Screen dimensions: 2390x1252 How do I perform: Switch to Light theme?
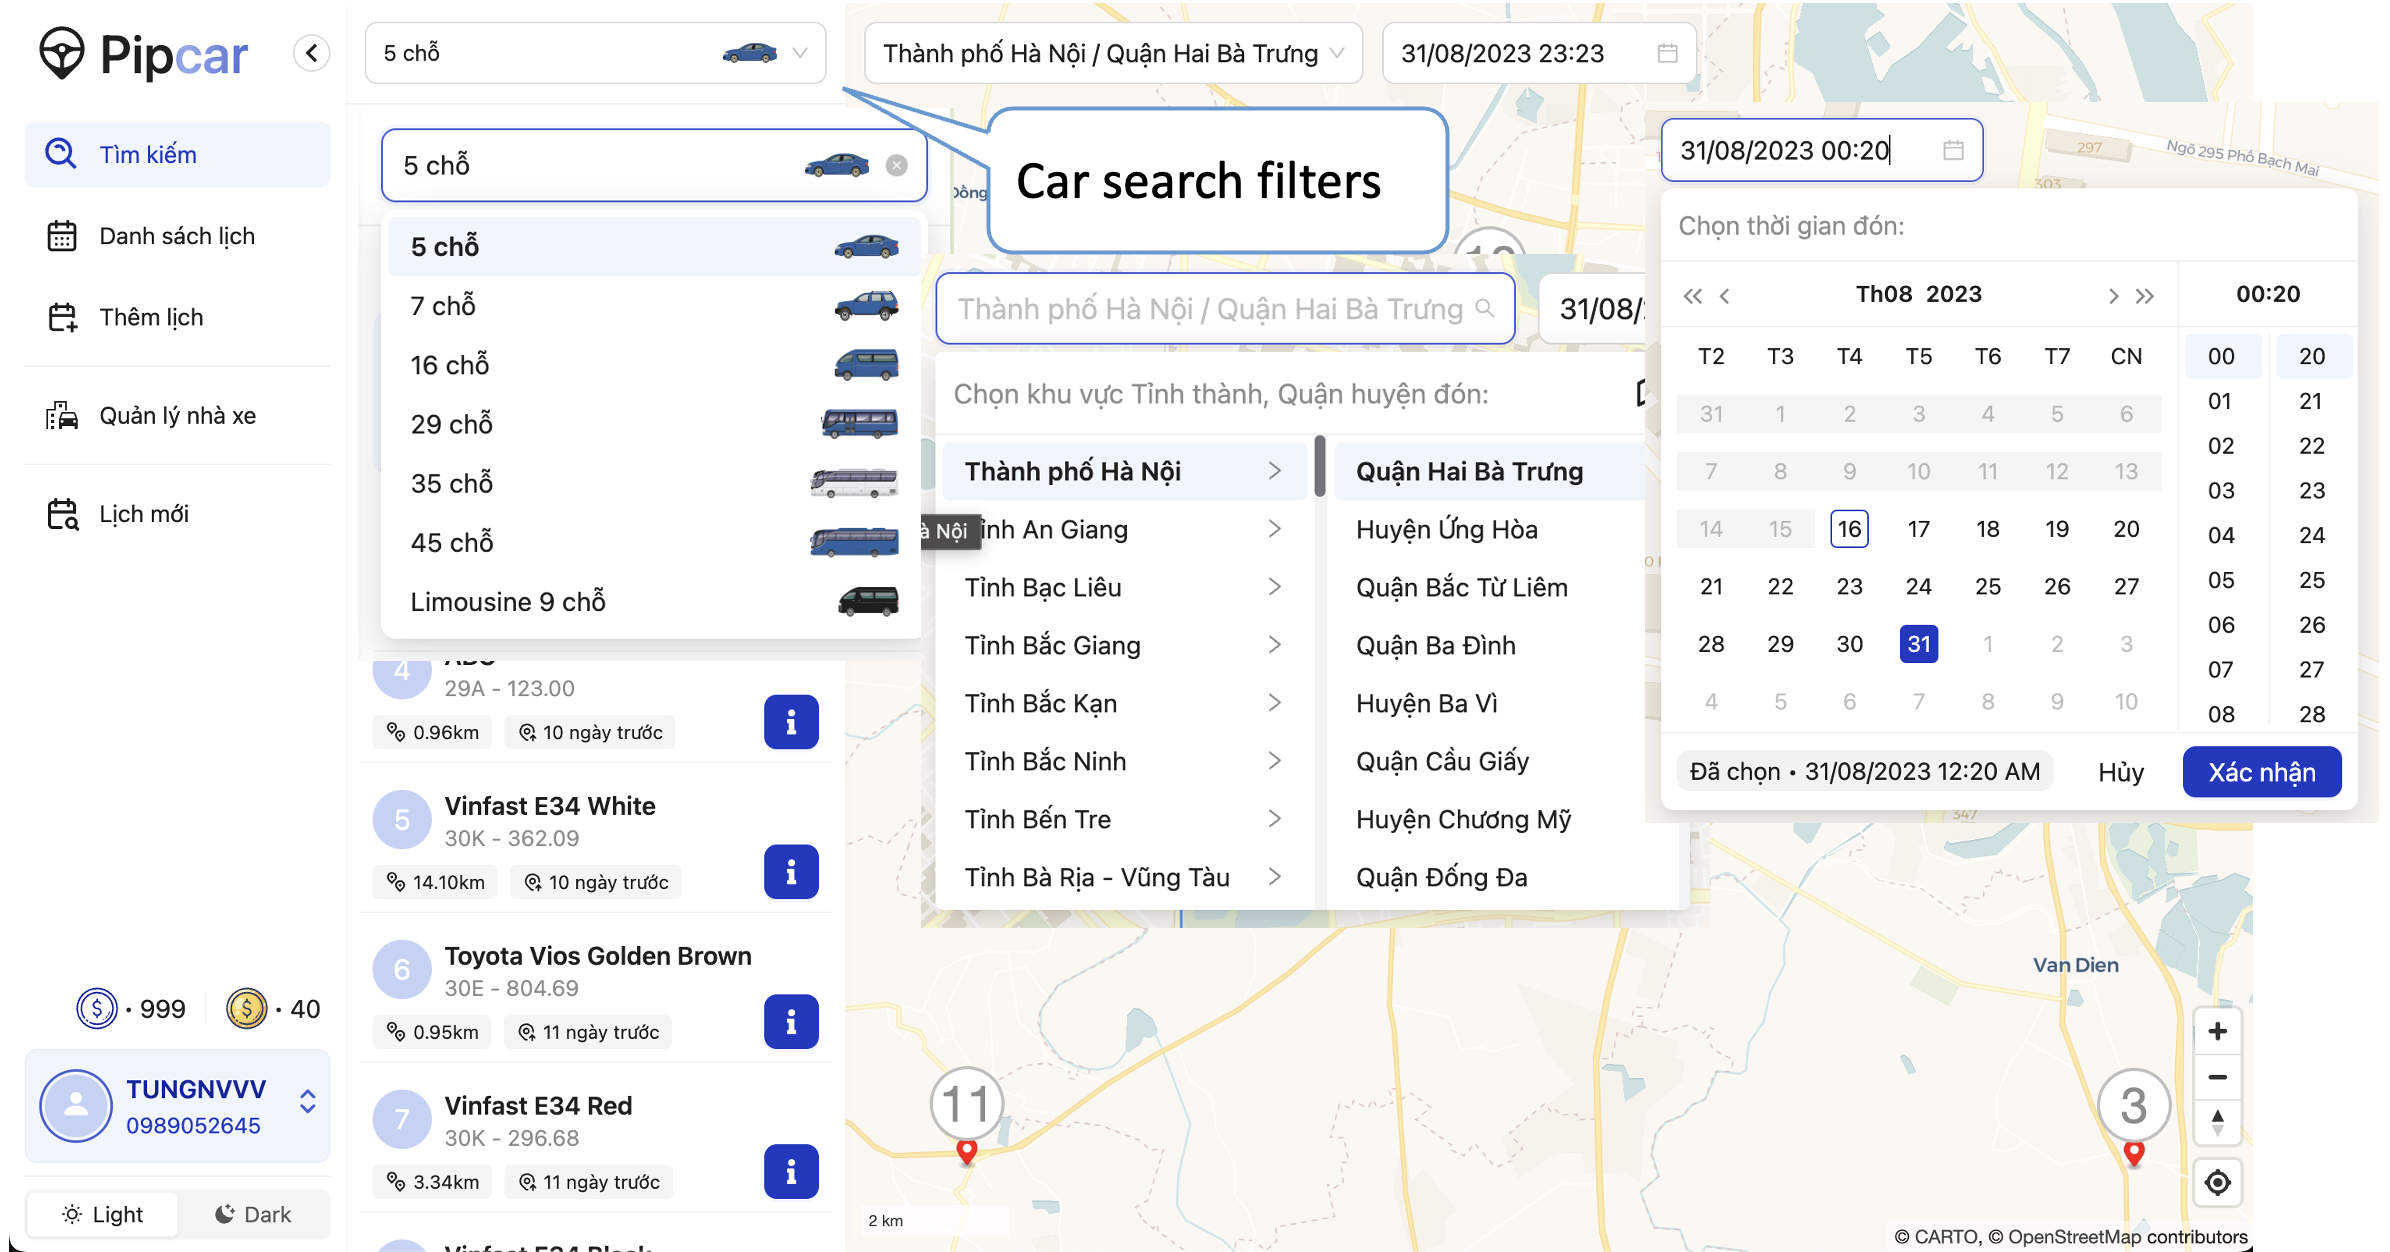[103, 1214]
